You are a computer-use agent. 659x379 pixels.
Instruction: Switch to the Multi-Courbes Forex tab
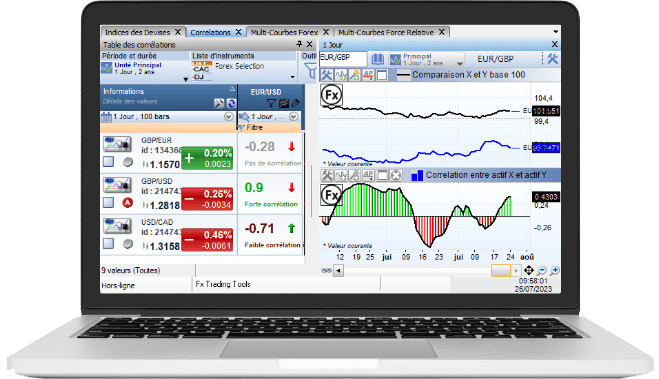click(284, 32)
